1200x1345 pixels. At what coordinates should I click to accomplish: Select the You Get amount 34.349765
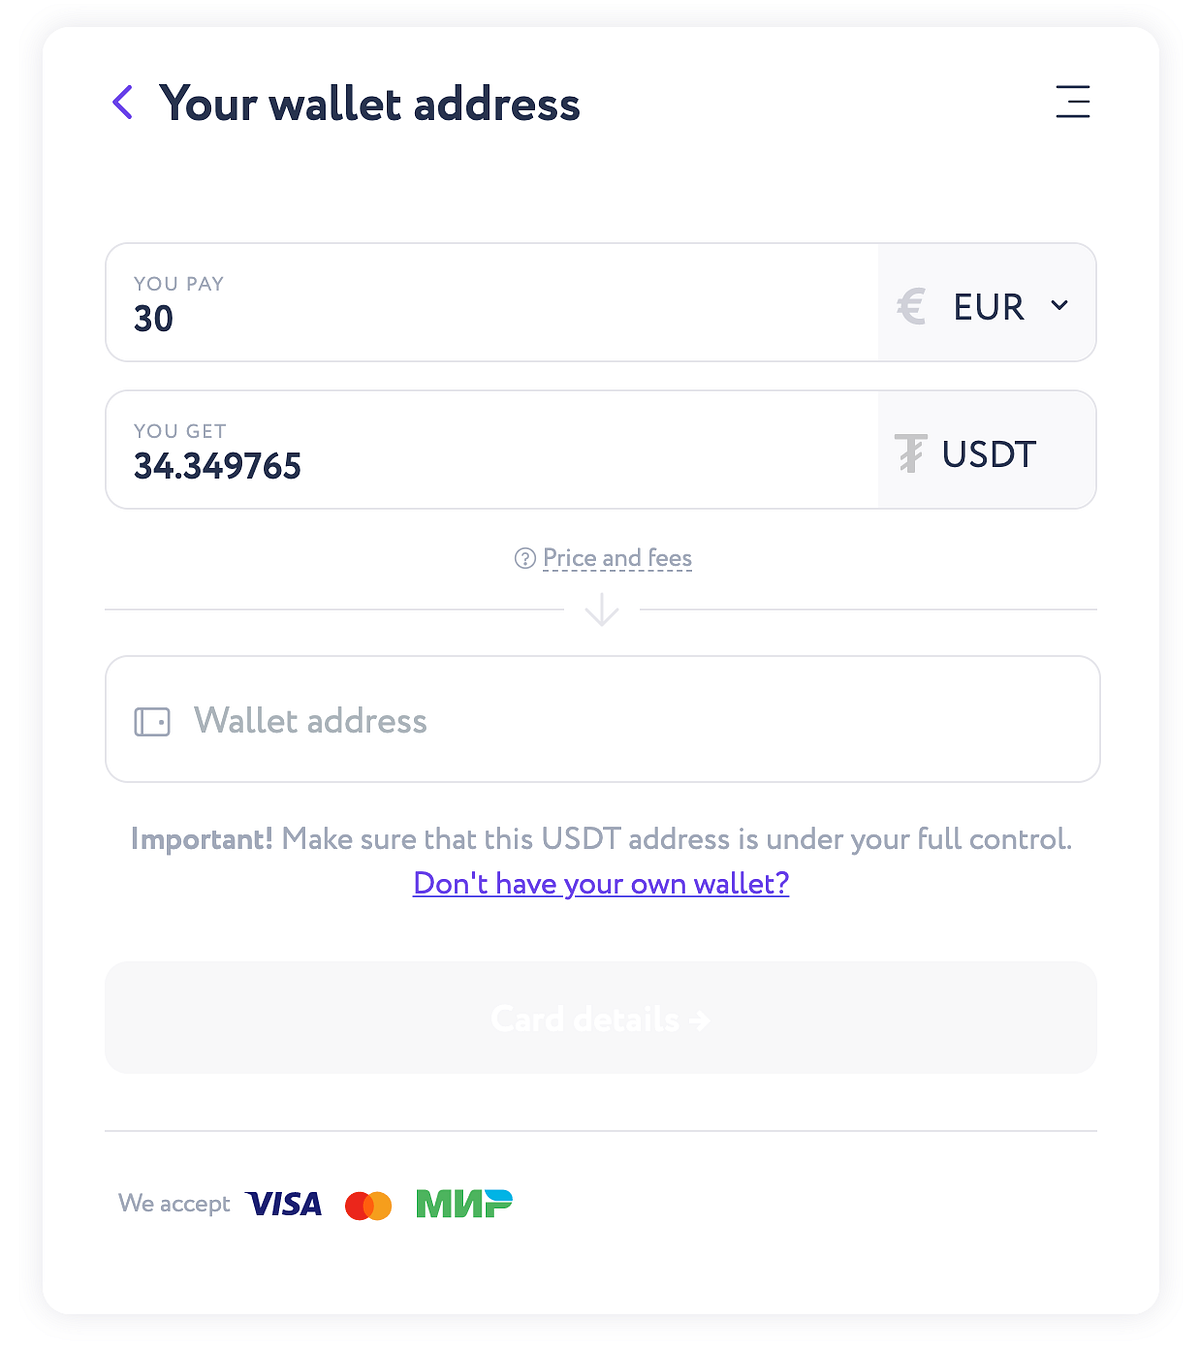point(218,465)
